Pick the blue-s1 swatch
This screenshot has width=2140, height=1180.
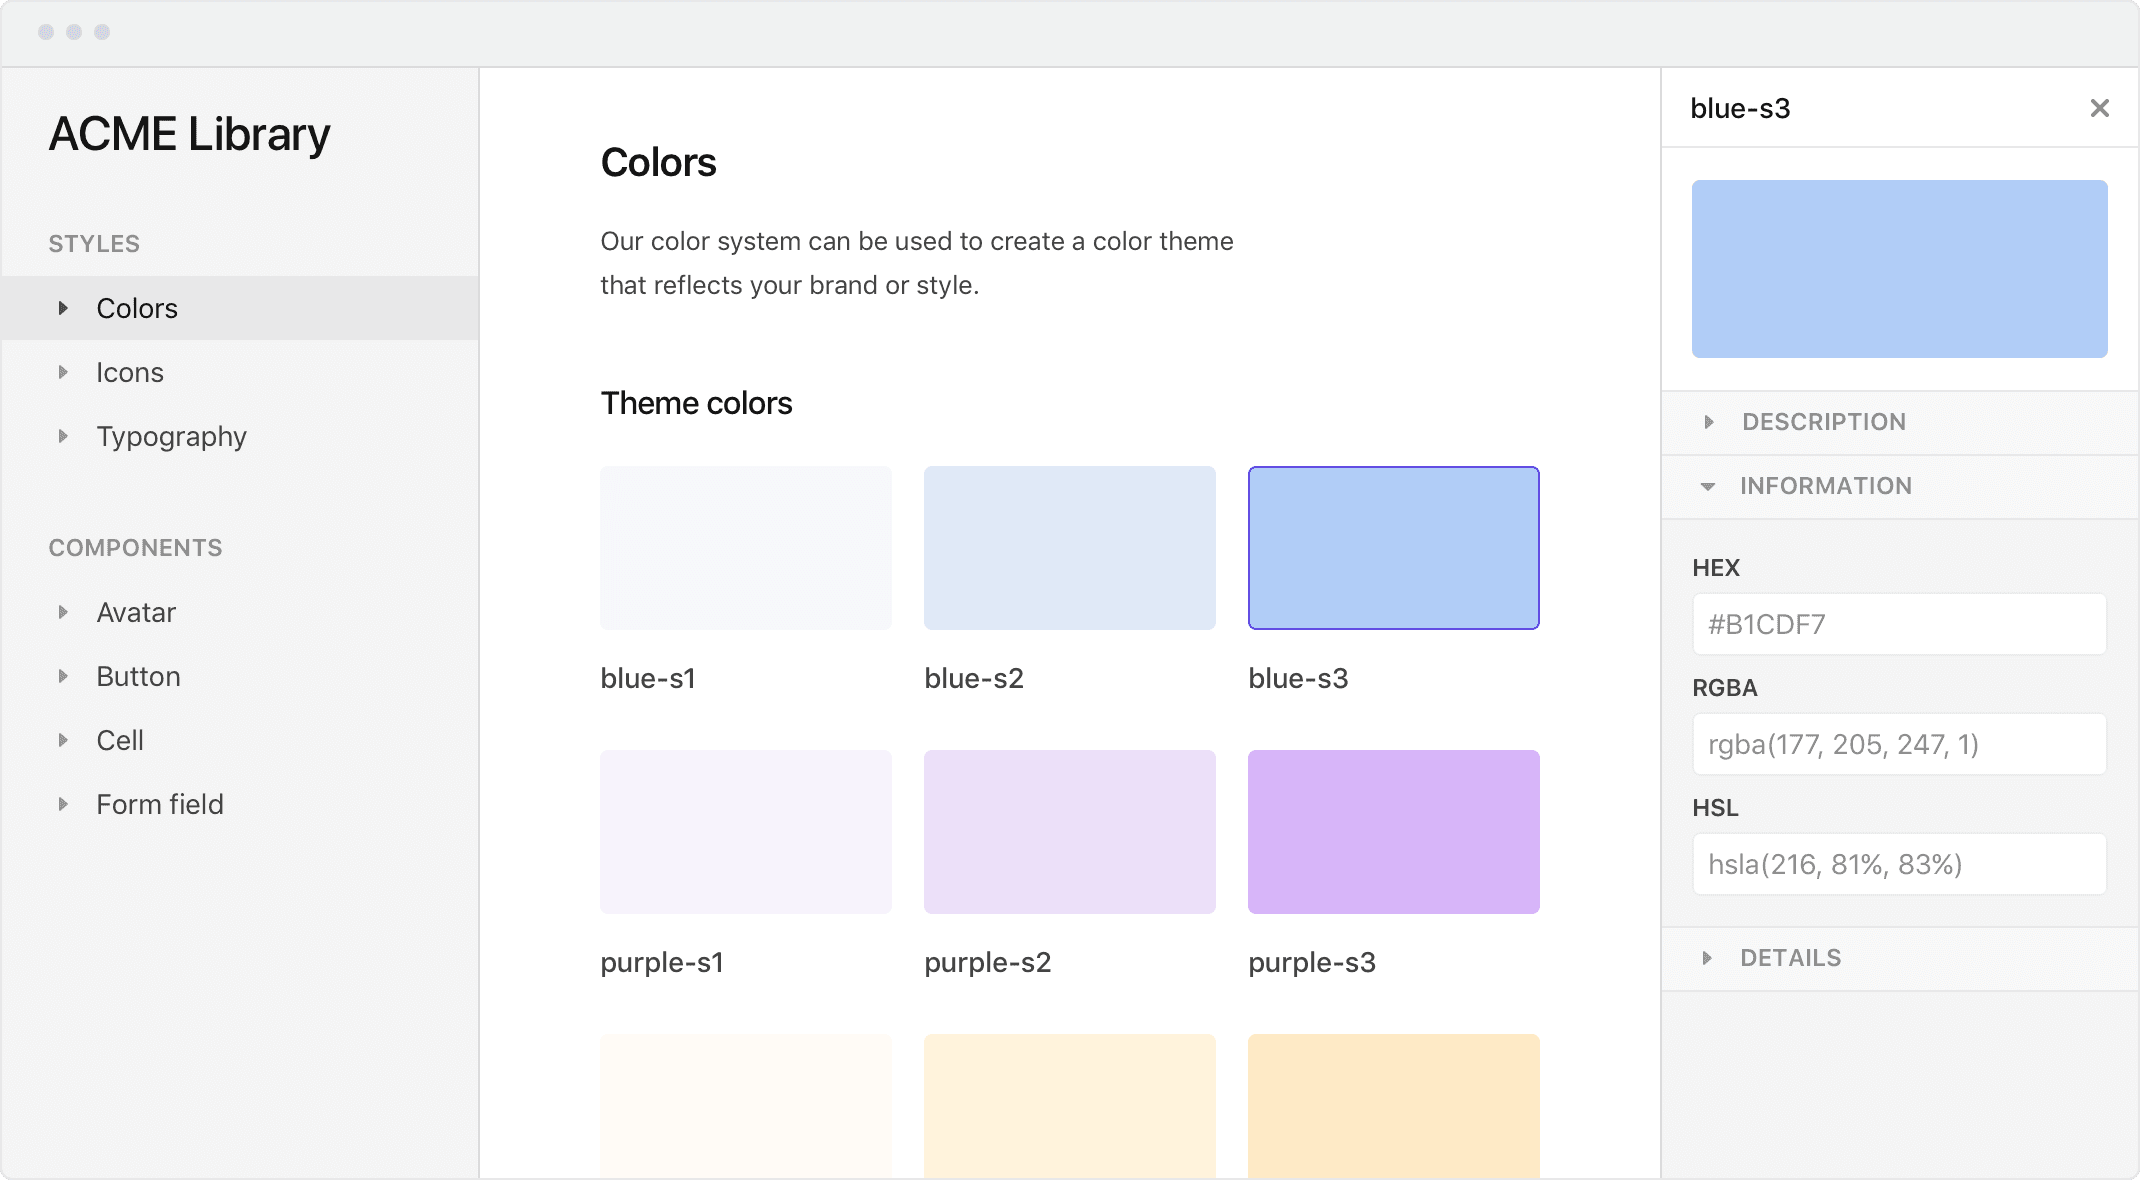pos(745,548)
